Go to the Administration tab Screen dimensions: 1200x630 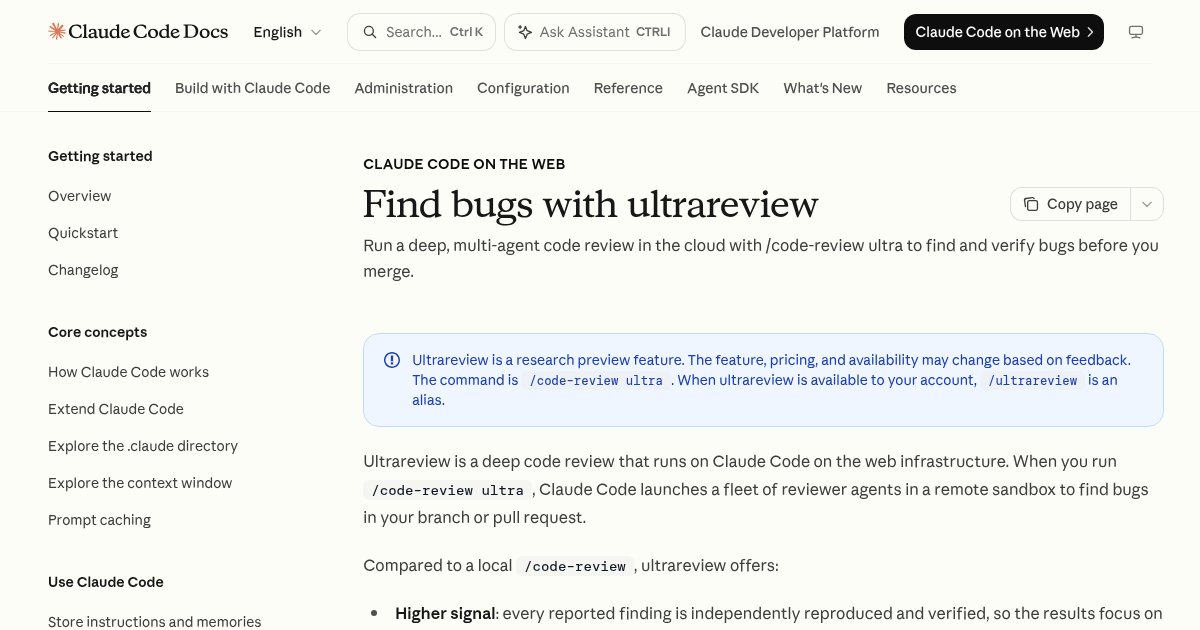(403, 88)
